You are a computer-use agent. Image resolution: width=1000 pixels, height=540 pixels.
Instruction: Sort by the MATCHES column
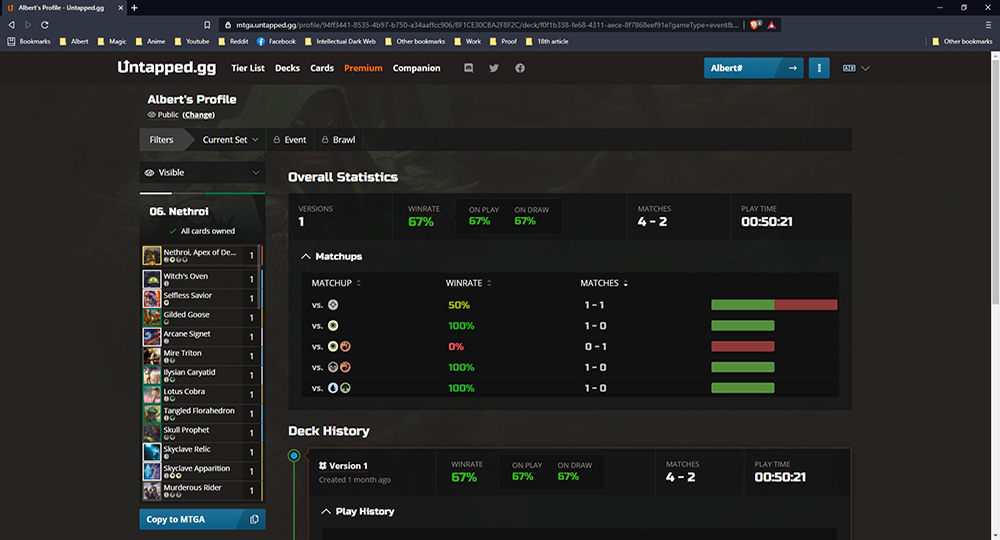603,283
